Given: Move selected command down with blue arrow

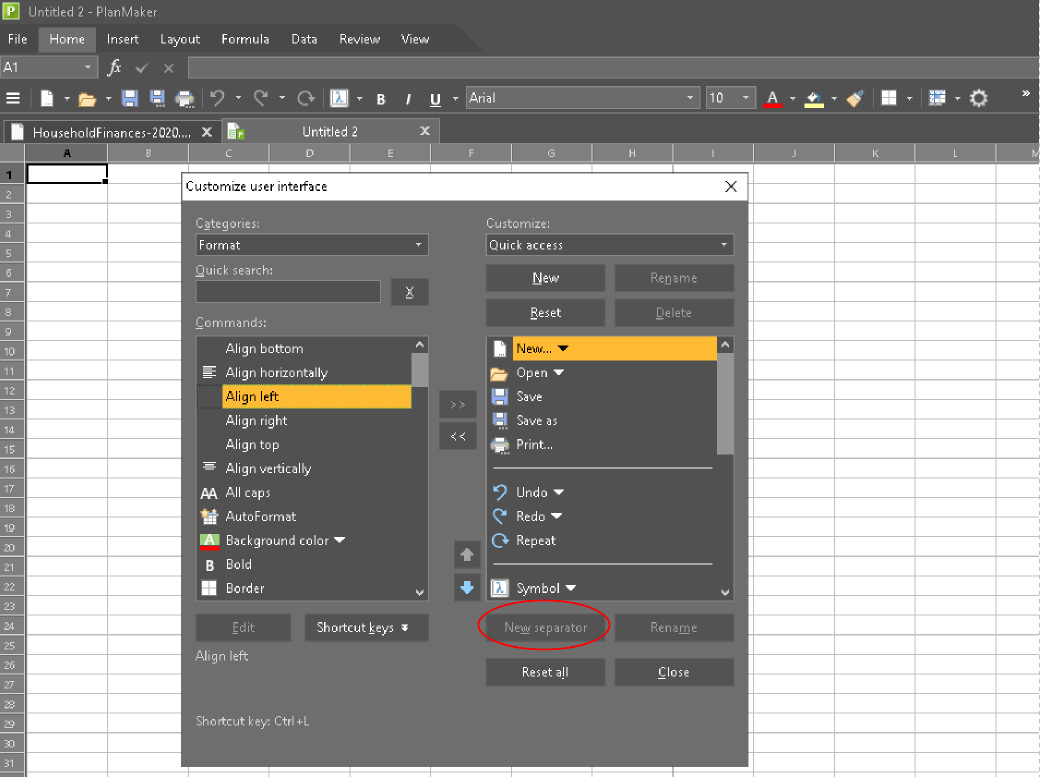Looking at the screenshot, I should click(467, 587).
